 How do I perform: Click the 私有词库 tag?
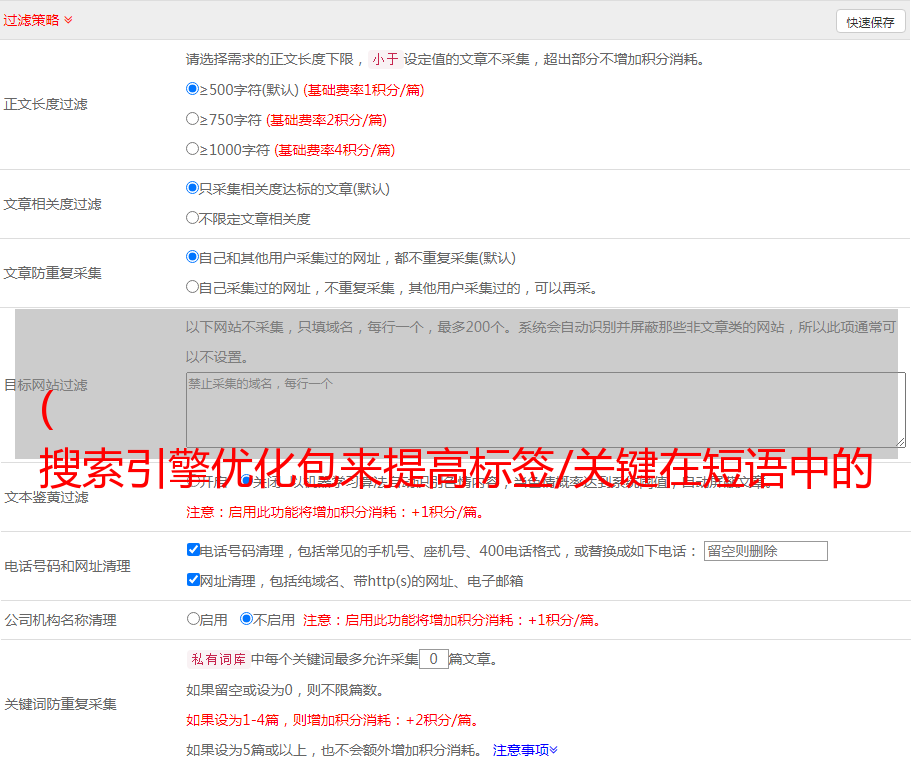pyautogui.click(x=219, y=659)
